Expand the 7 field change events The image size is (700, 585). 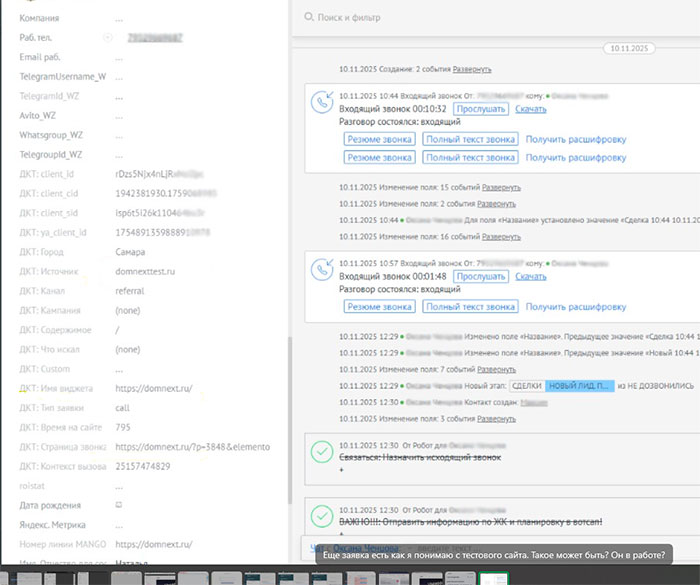click(496, 370)
